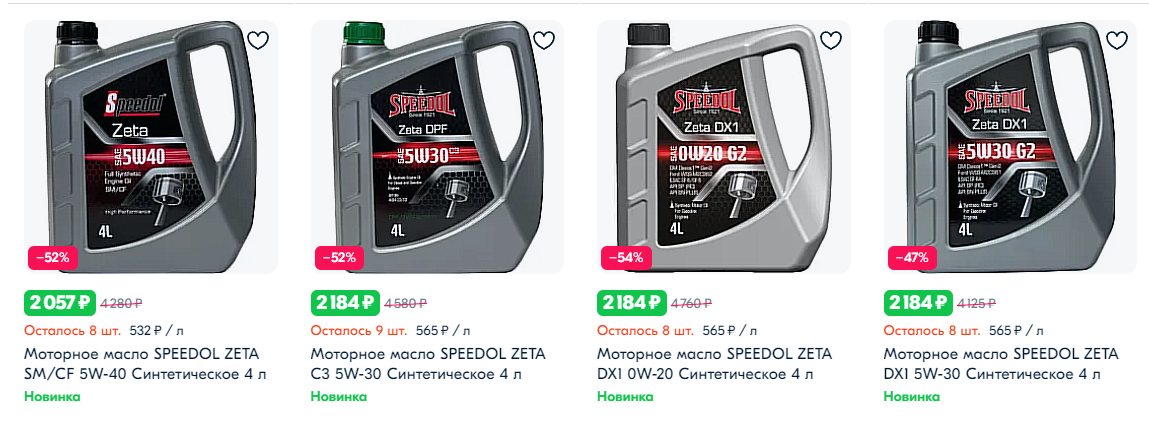Toggle heart on Zeta DX1 0W-20 product
Image resolution: width=1149 pixels, height=421 pixels.
(x=830, y=40)
